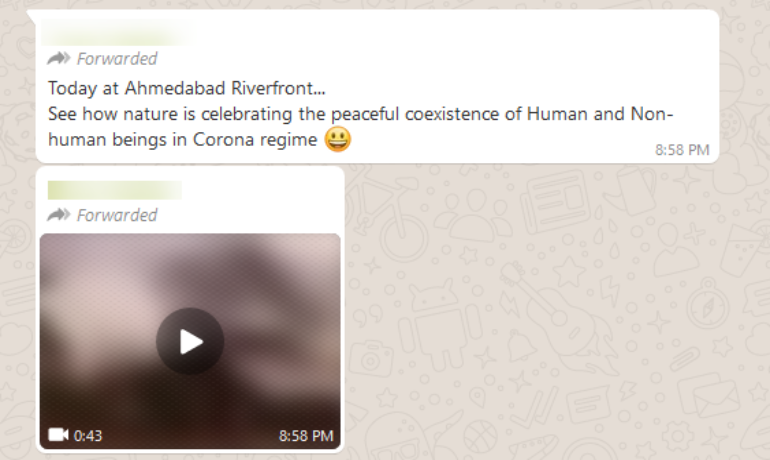Click the forward arrow icon above video

coord(59,215)
